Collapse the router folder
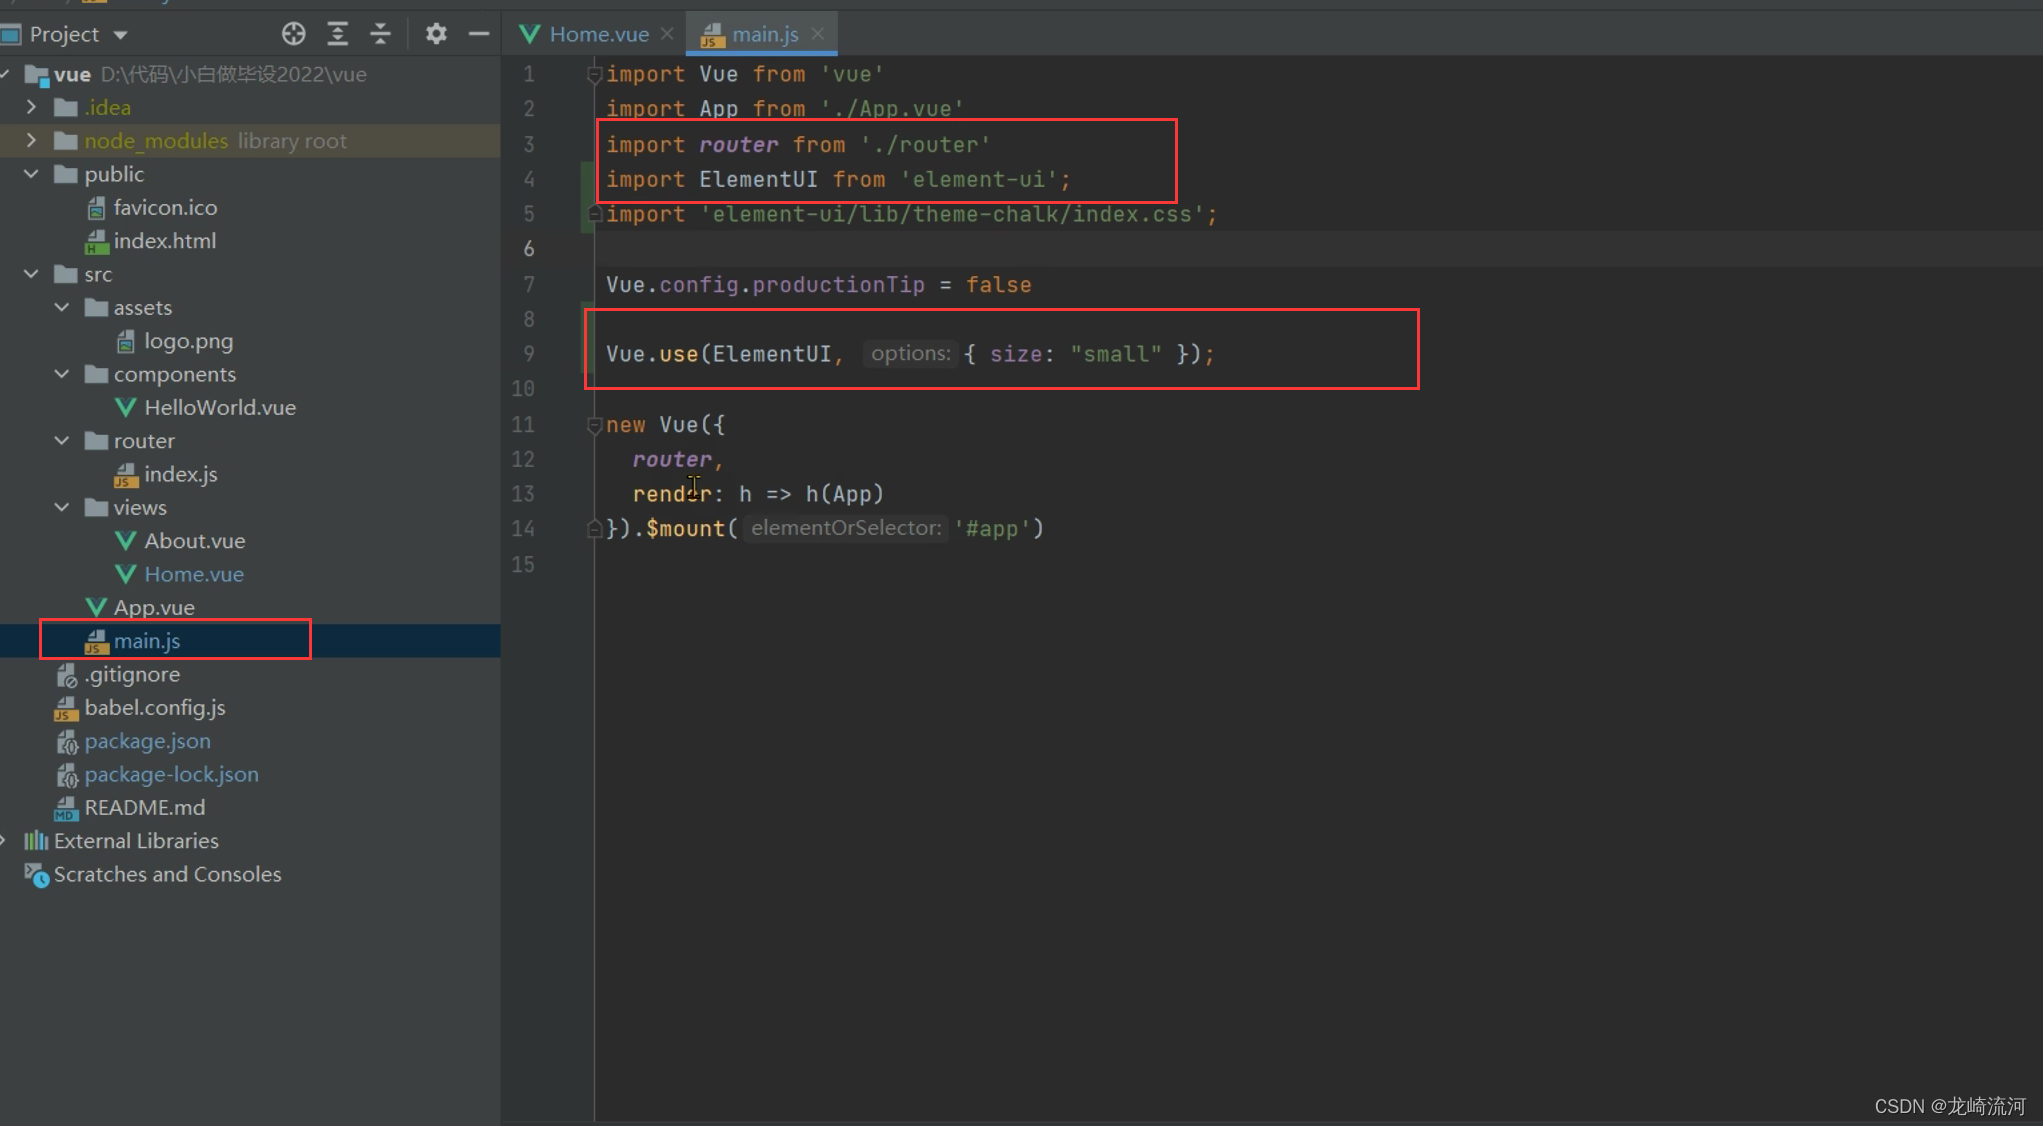Viewport: 2043px width, 1126px height. pyautogui.click(x=62, y=441)
